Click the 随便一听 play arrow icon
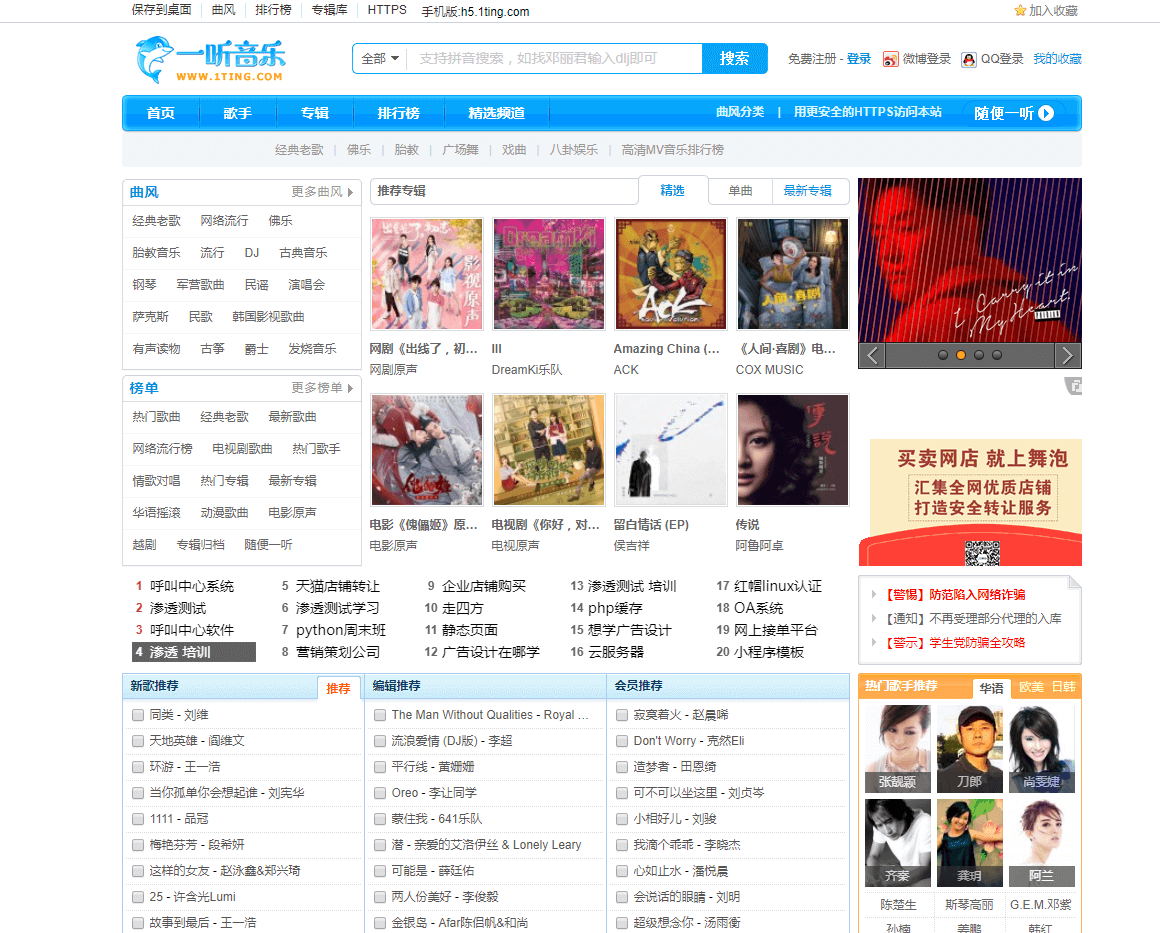Image resolution: width=1160 pixels, height=933 pixels. (x=1046, y=113)
